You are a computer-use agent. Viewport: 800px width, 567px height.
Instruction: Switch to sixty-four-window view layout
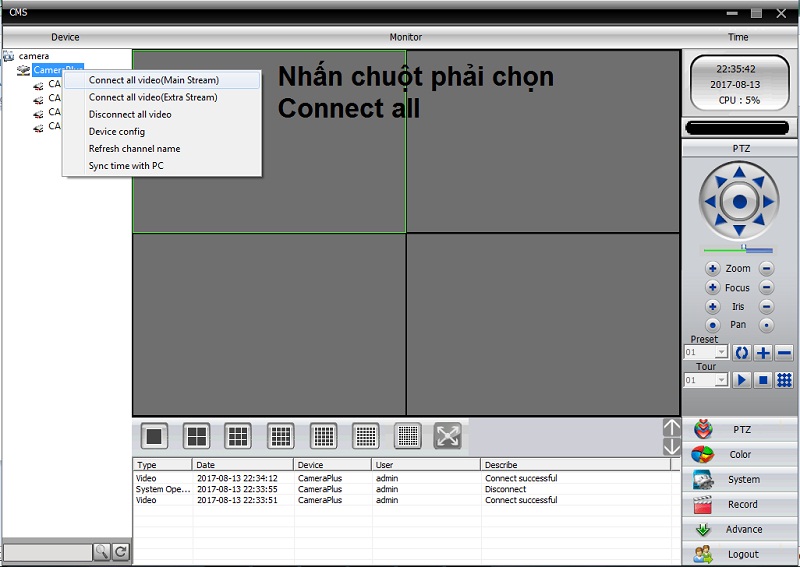(x=408, y=436)
